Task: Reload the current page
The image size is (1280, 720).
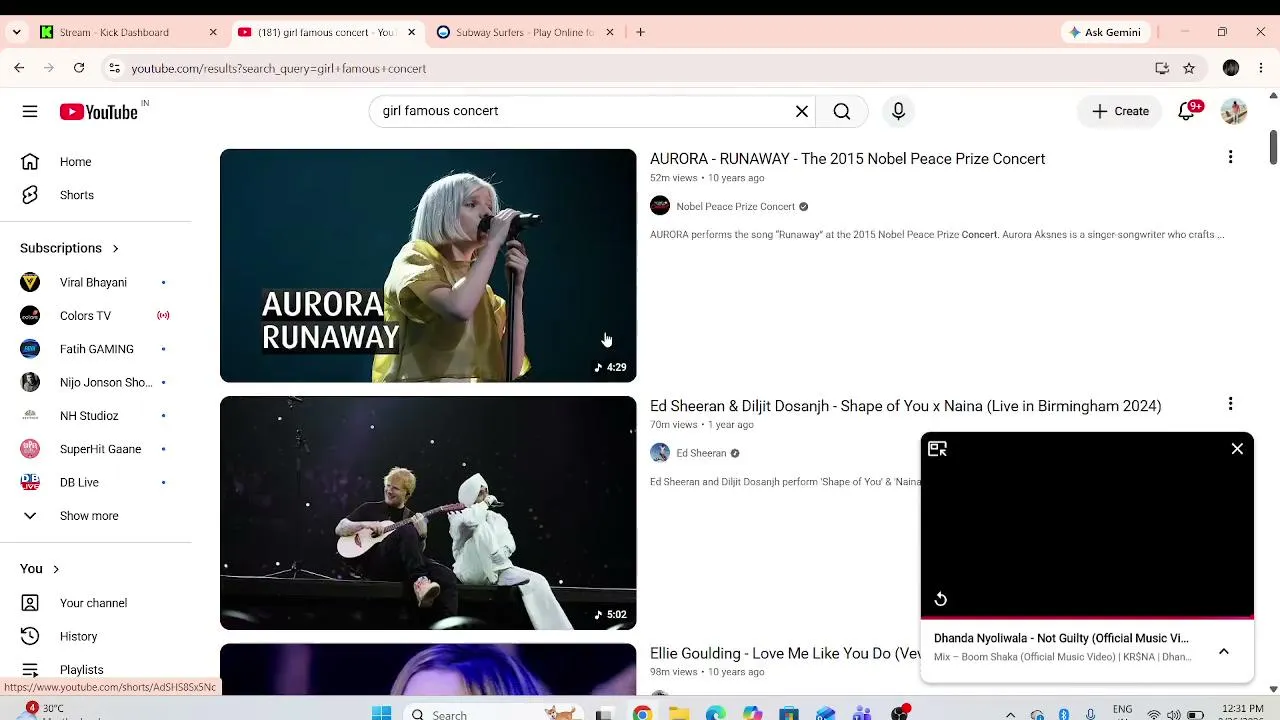Action: click(x=79, y=68)
